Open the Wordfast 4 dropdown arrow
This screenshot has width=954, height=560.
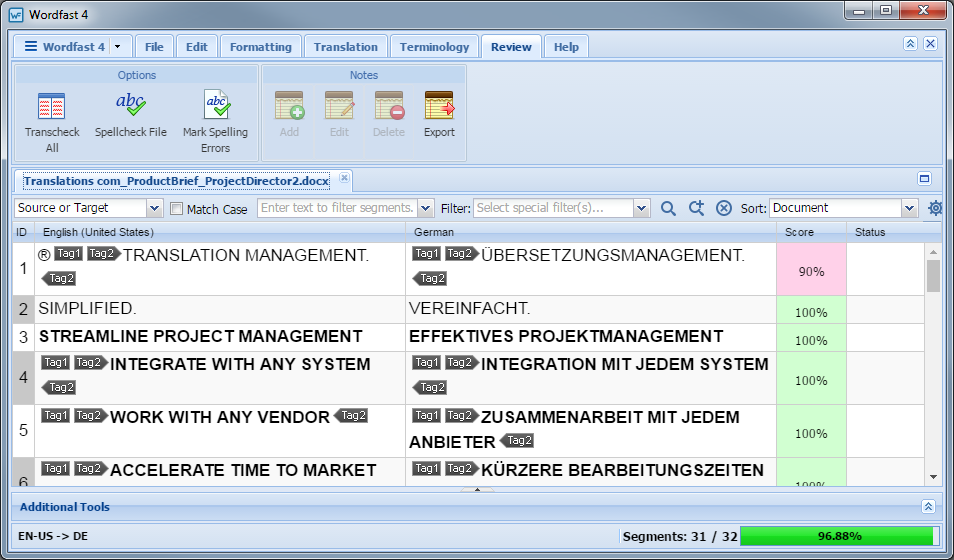pos(118,47)
